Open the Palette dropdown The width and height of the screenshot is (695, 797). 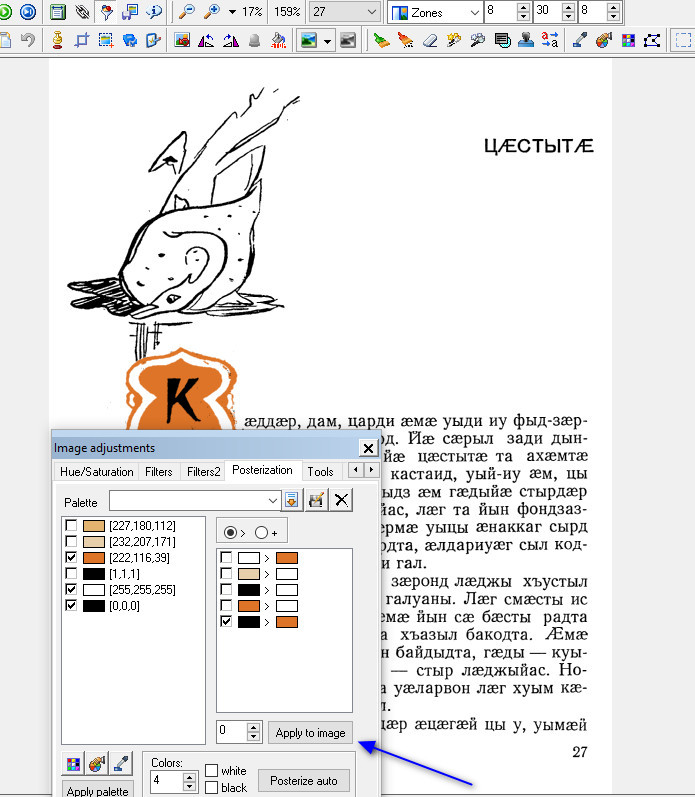click(x=273, y=501)
